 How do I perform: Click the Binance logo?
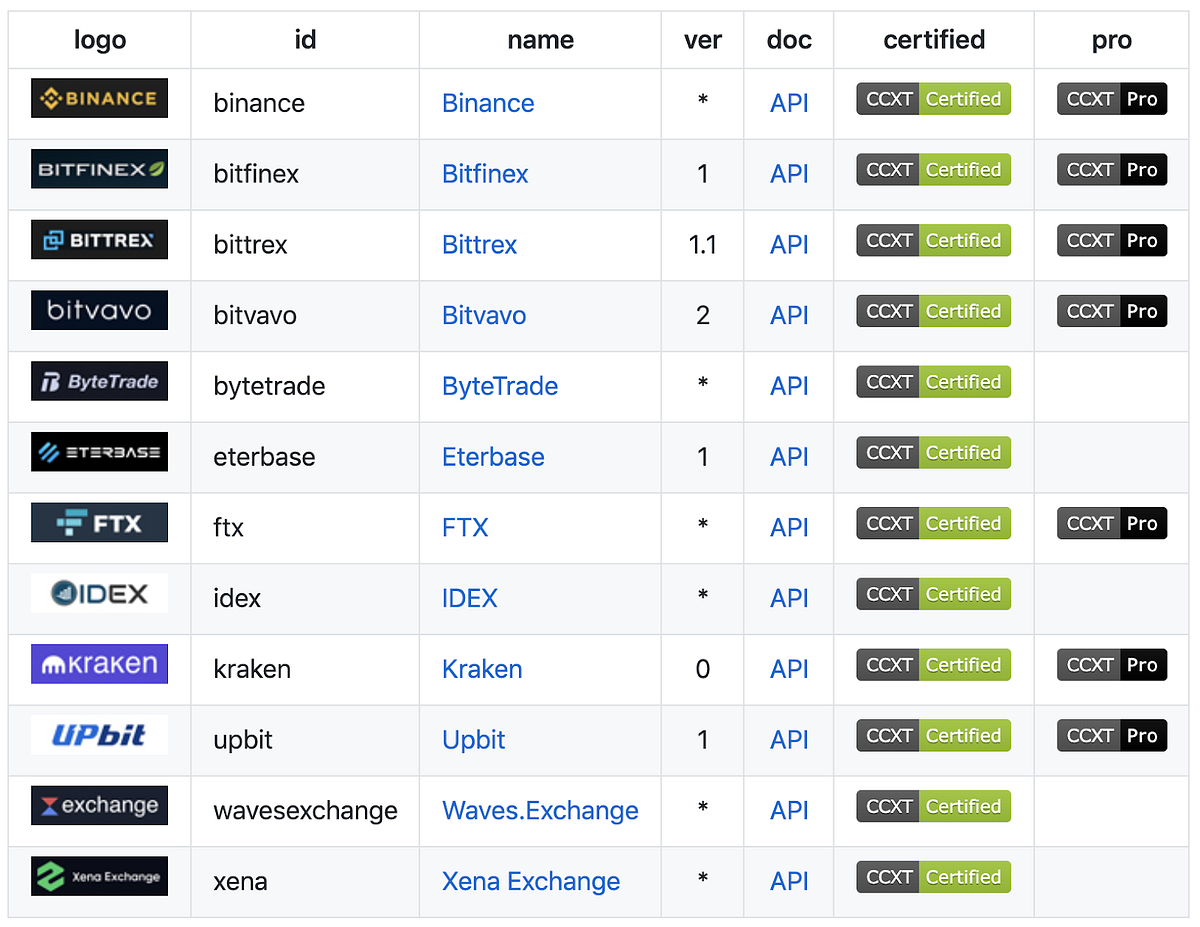click(x=99, y=98)
